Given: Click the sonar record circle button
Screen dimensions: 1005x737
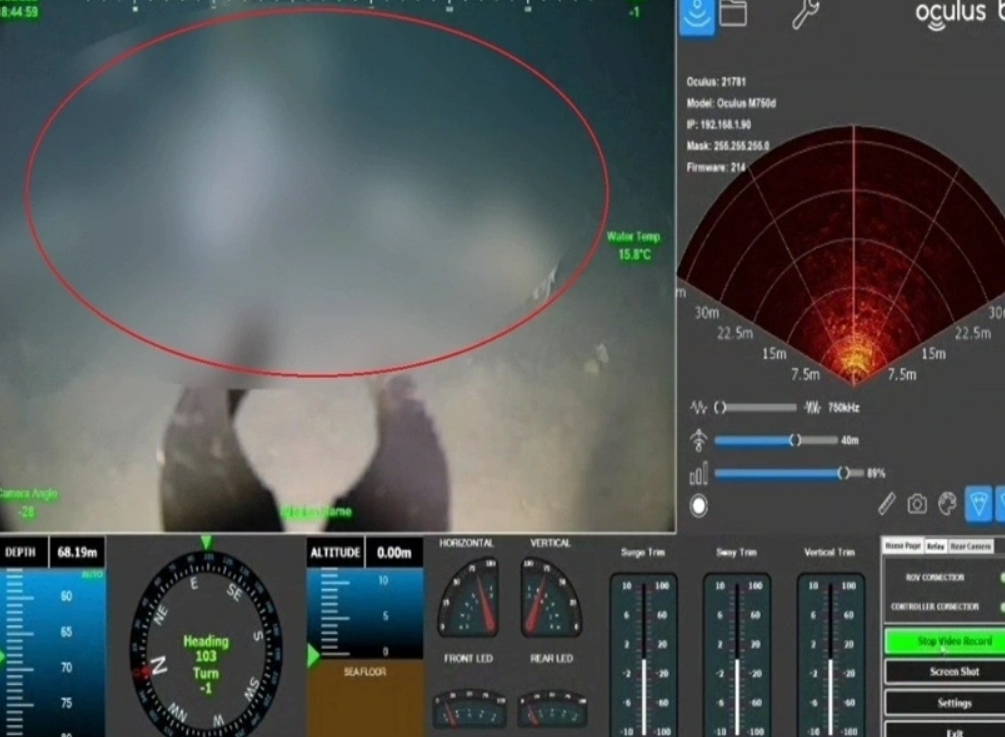Looking at the screenshot, I should tap(699, 506).
